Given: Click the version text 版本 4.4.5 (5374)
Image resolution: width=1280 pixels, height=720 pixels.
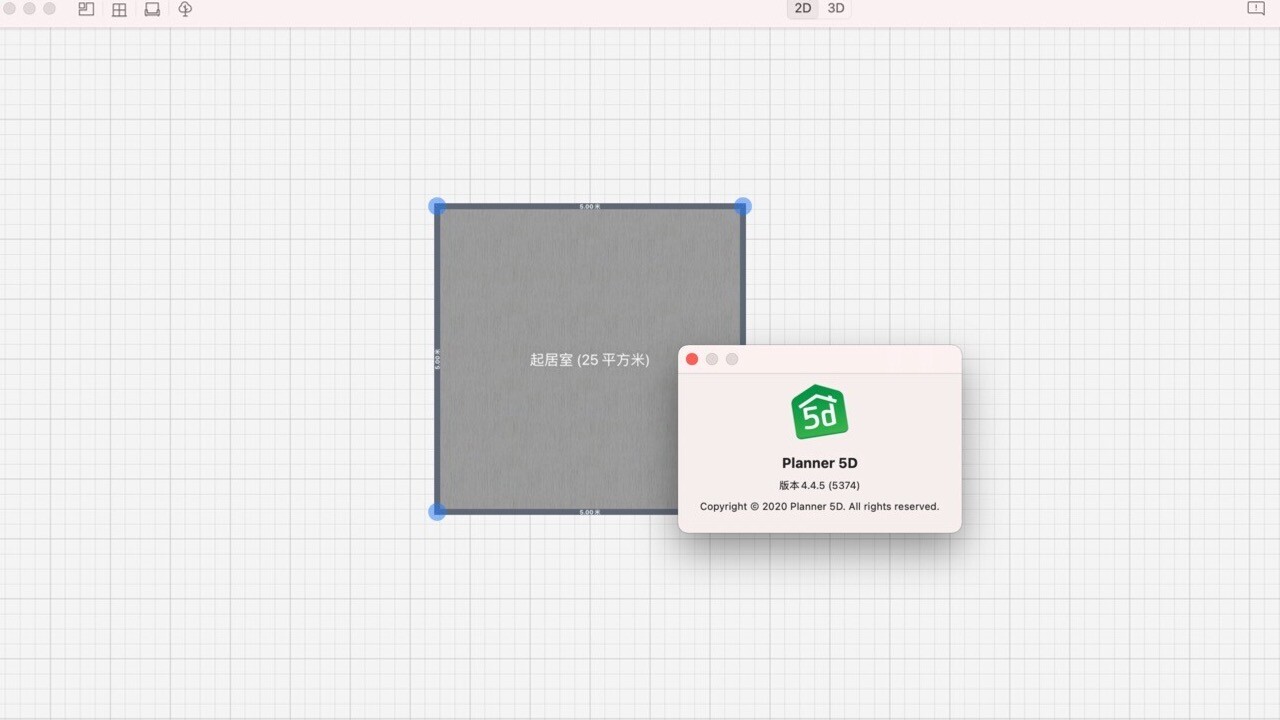Looking at the screenshot, I should click(x=820, y=485).
